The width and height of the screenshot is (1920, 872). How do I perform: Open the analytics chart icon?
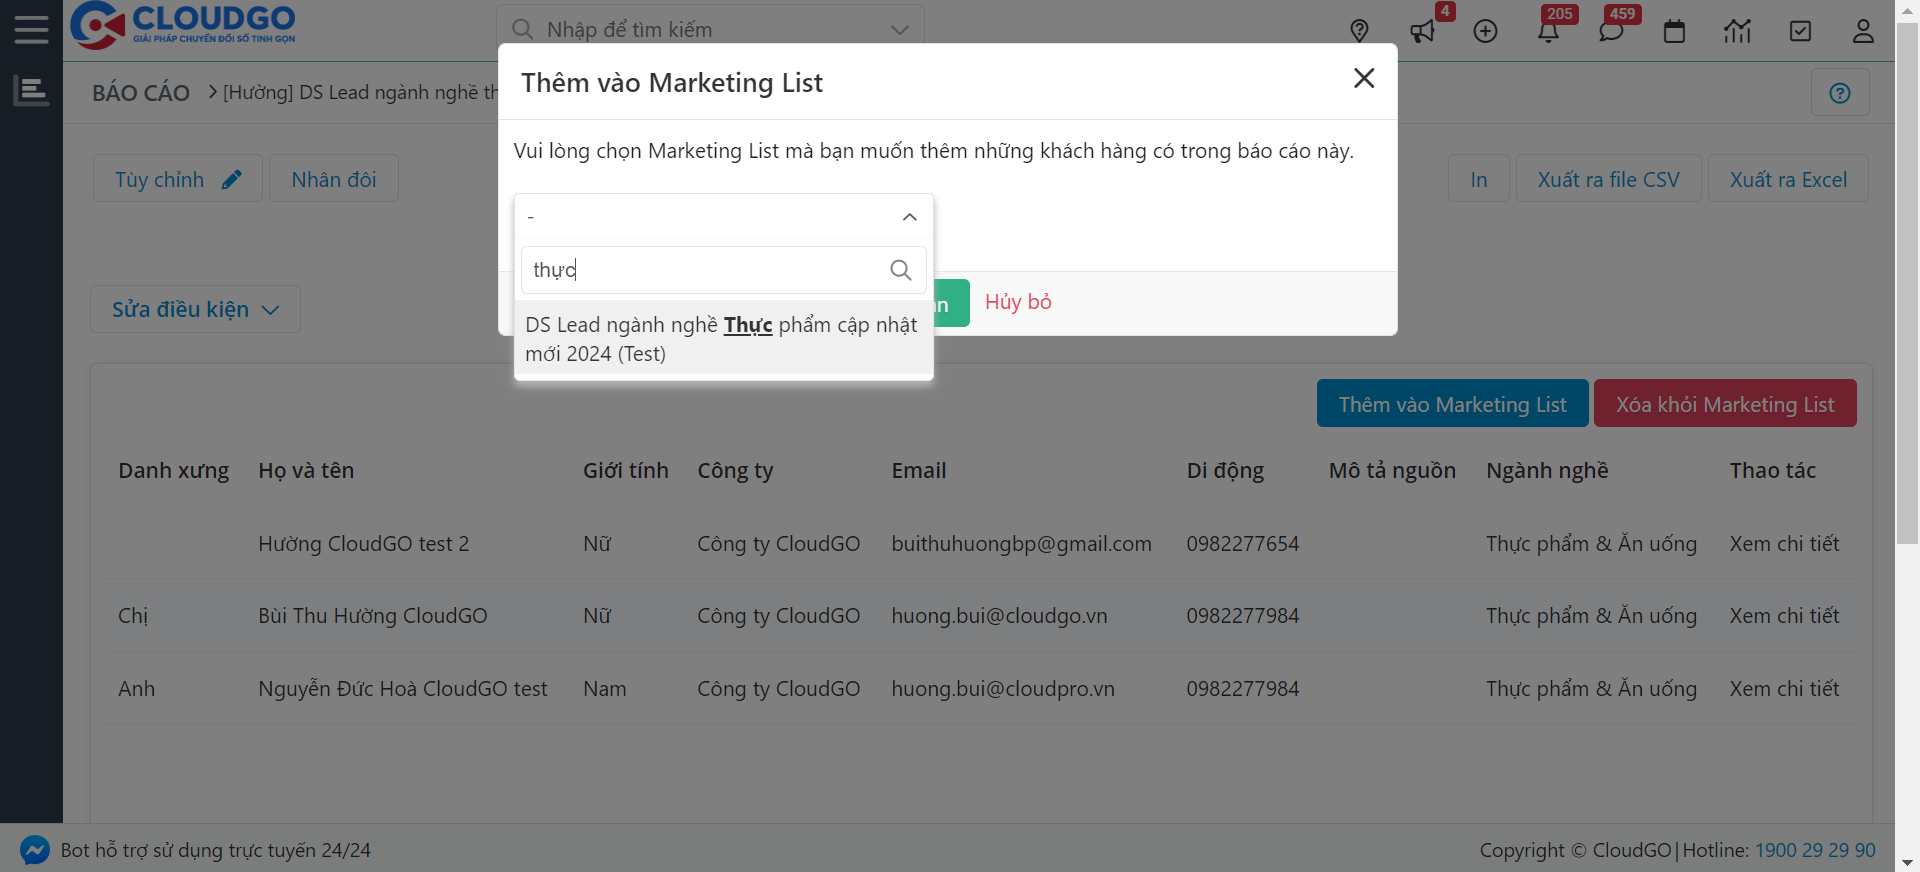[1737, 31]
